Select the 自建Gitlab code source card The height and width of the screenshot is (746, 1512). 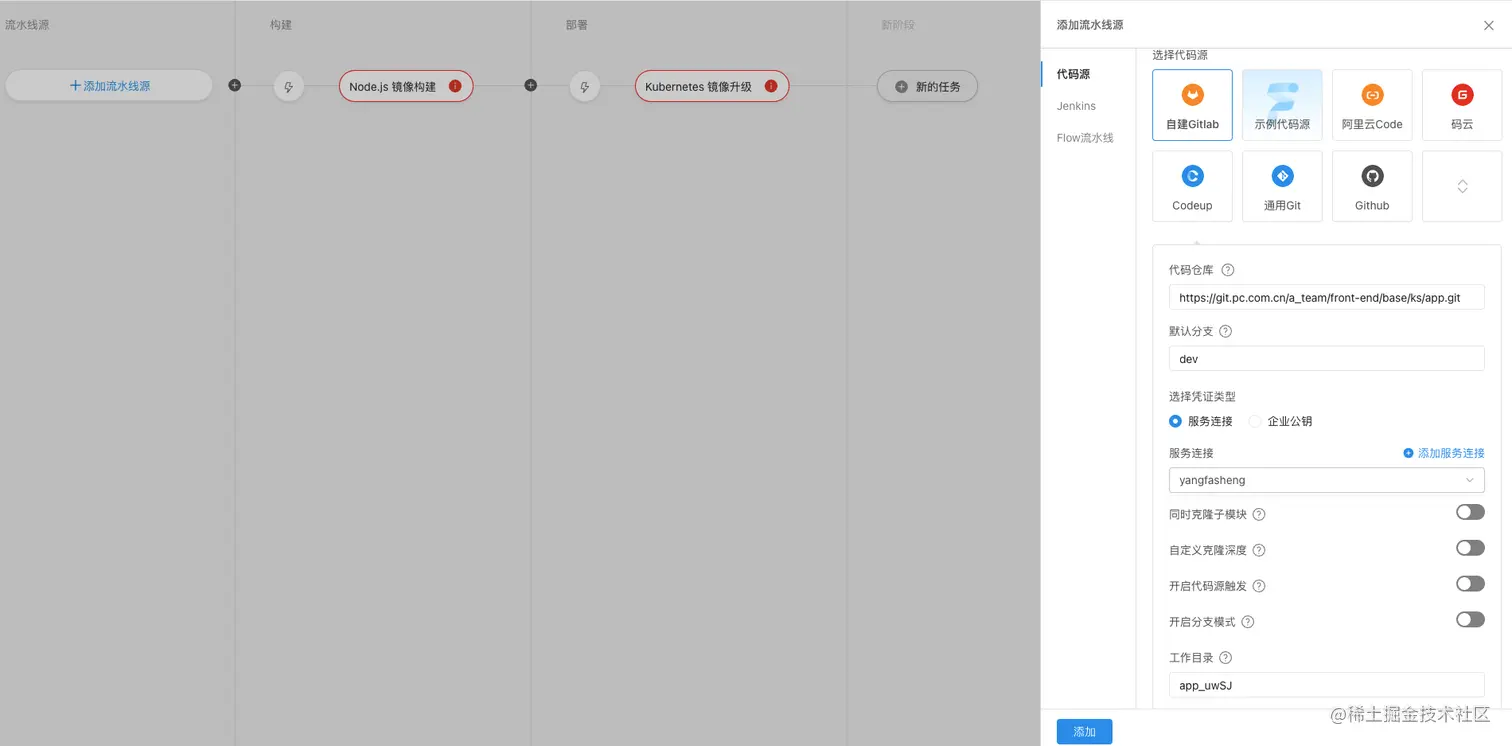click(1192, 105)
